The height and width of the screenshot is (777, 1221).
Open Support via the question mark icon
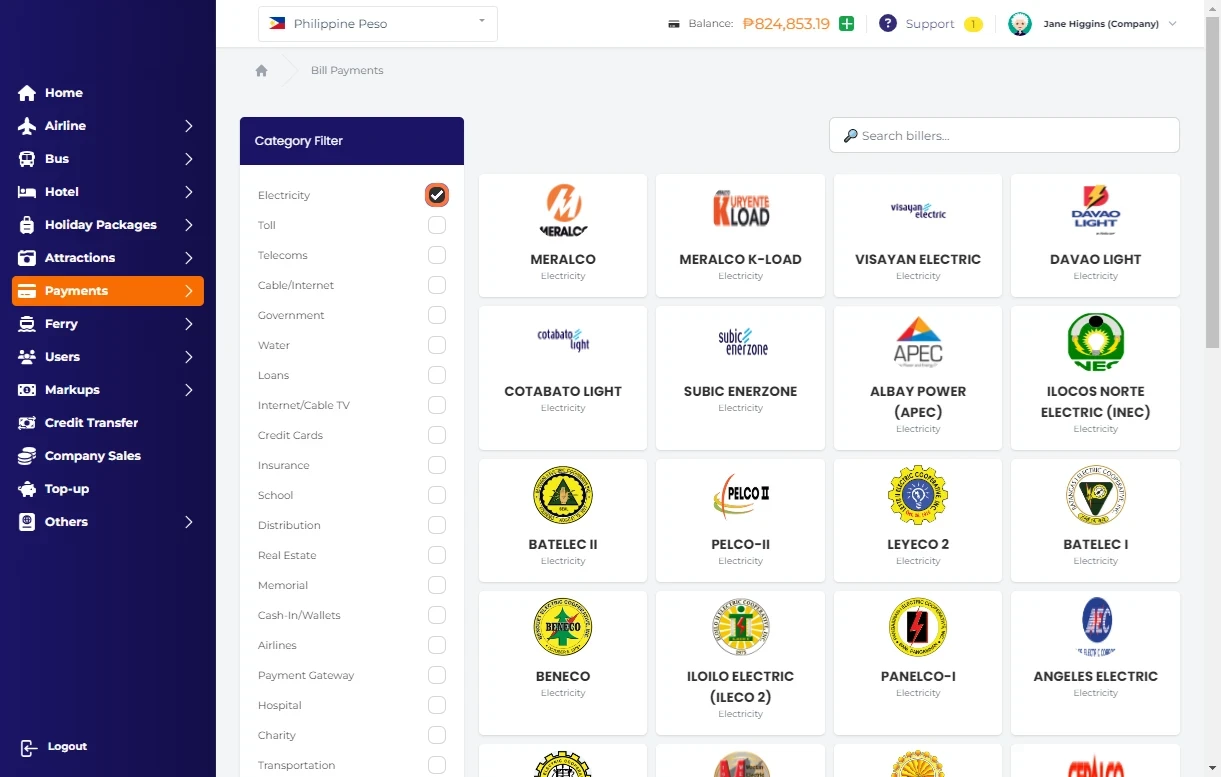[887, 24]
